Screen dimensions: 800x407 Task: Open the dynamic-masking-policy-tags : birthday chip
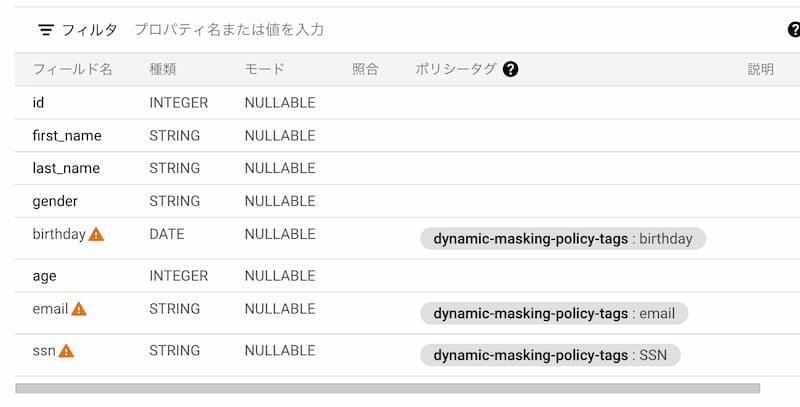point(563,239)
